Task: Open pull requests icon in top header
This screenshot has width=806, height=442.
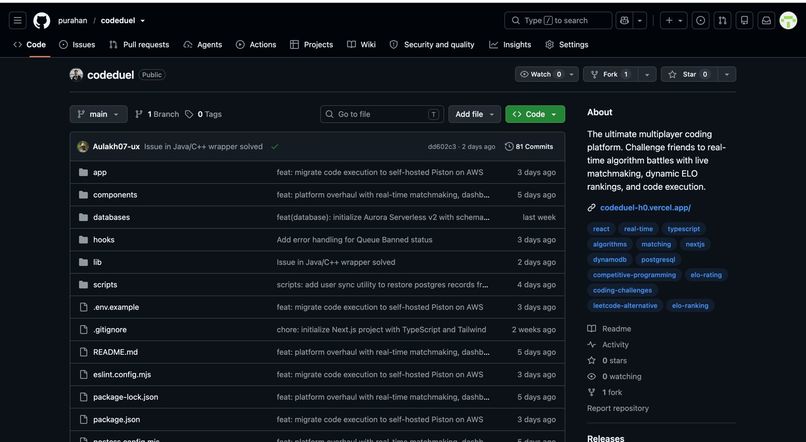Action: pyautogui.click(x=722, y=21)
